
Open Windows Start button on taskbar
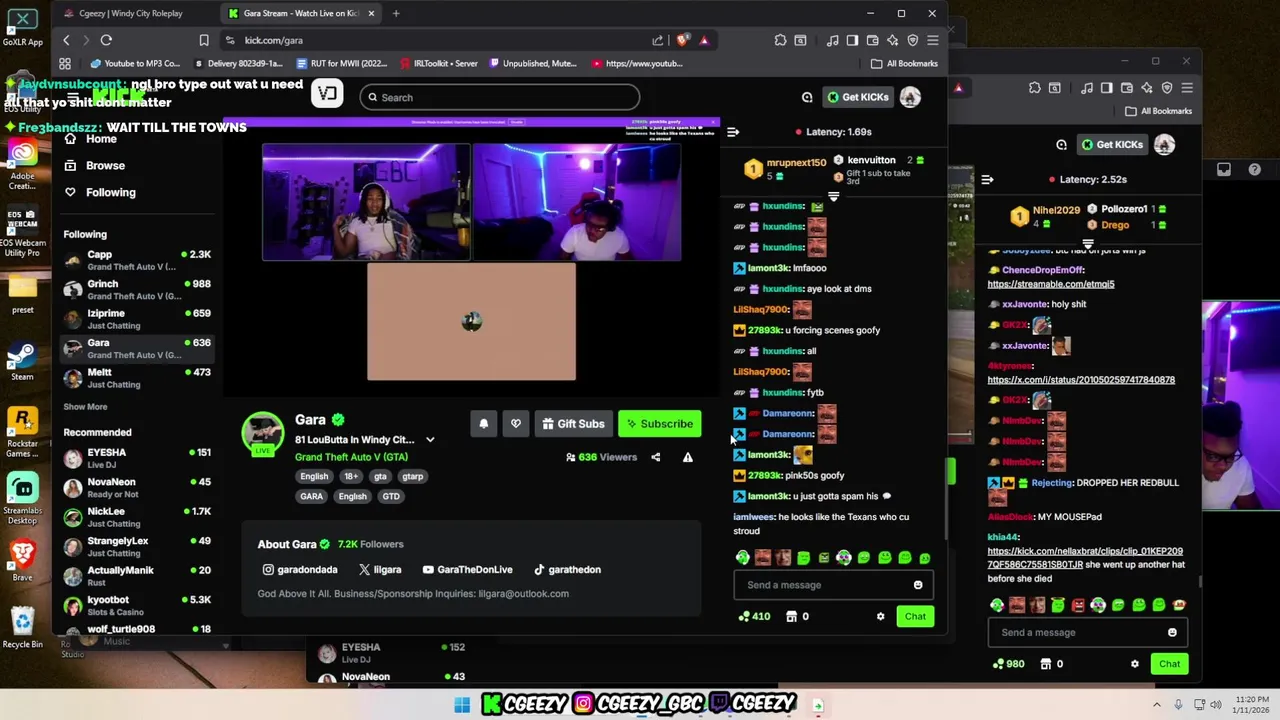click(462, 705)
